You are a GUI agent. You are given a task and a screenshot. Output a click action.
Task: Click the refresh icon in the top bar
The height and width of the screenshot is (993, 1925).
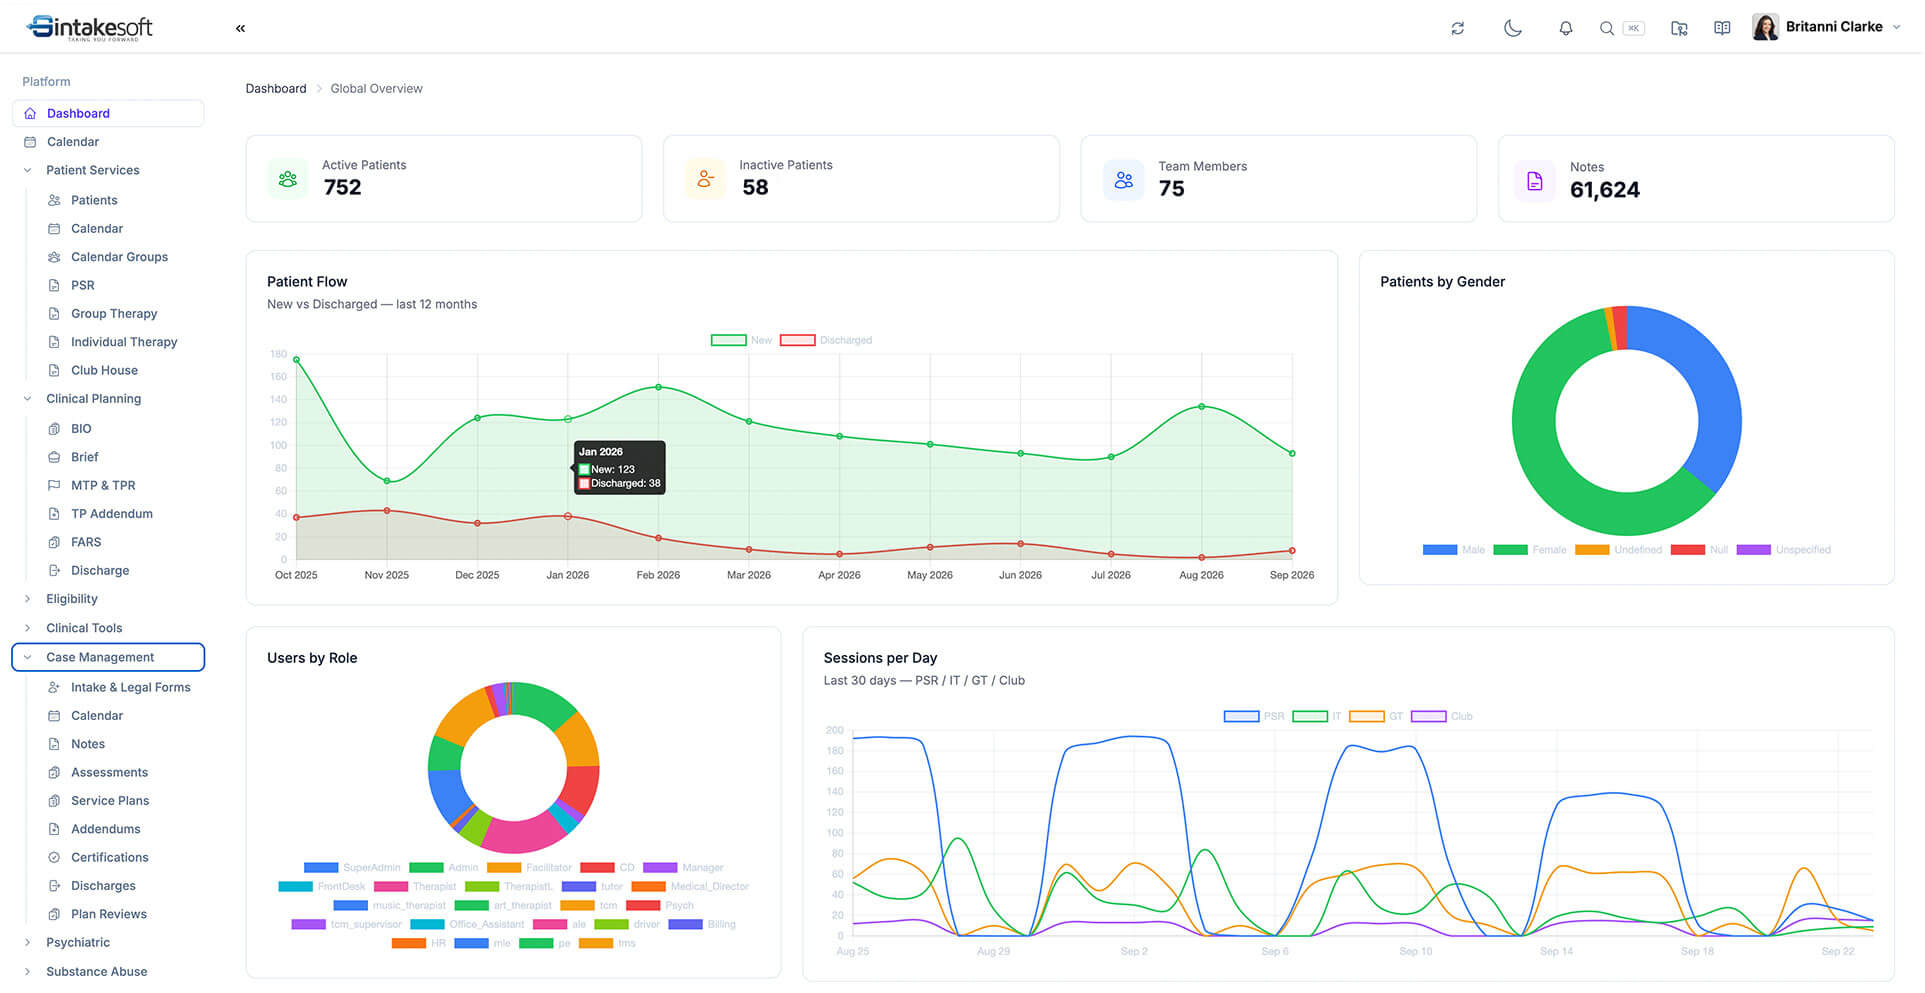[x=1458, y=28]
